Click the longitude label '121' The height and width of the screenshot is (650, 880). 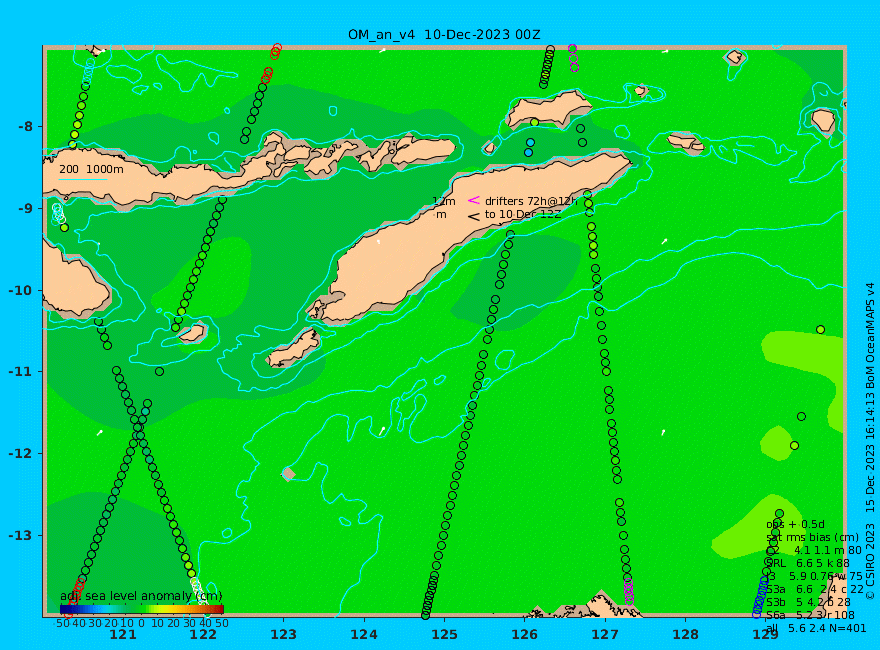[122, 635]
